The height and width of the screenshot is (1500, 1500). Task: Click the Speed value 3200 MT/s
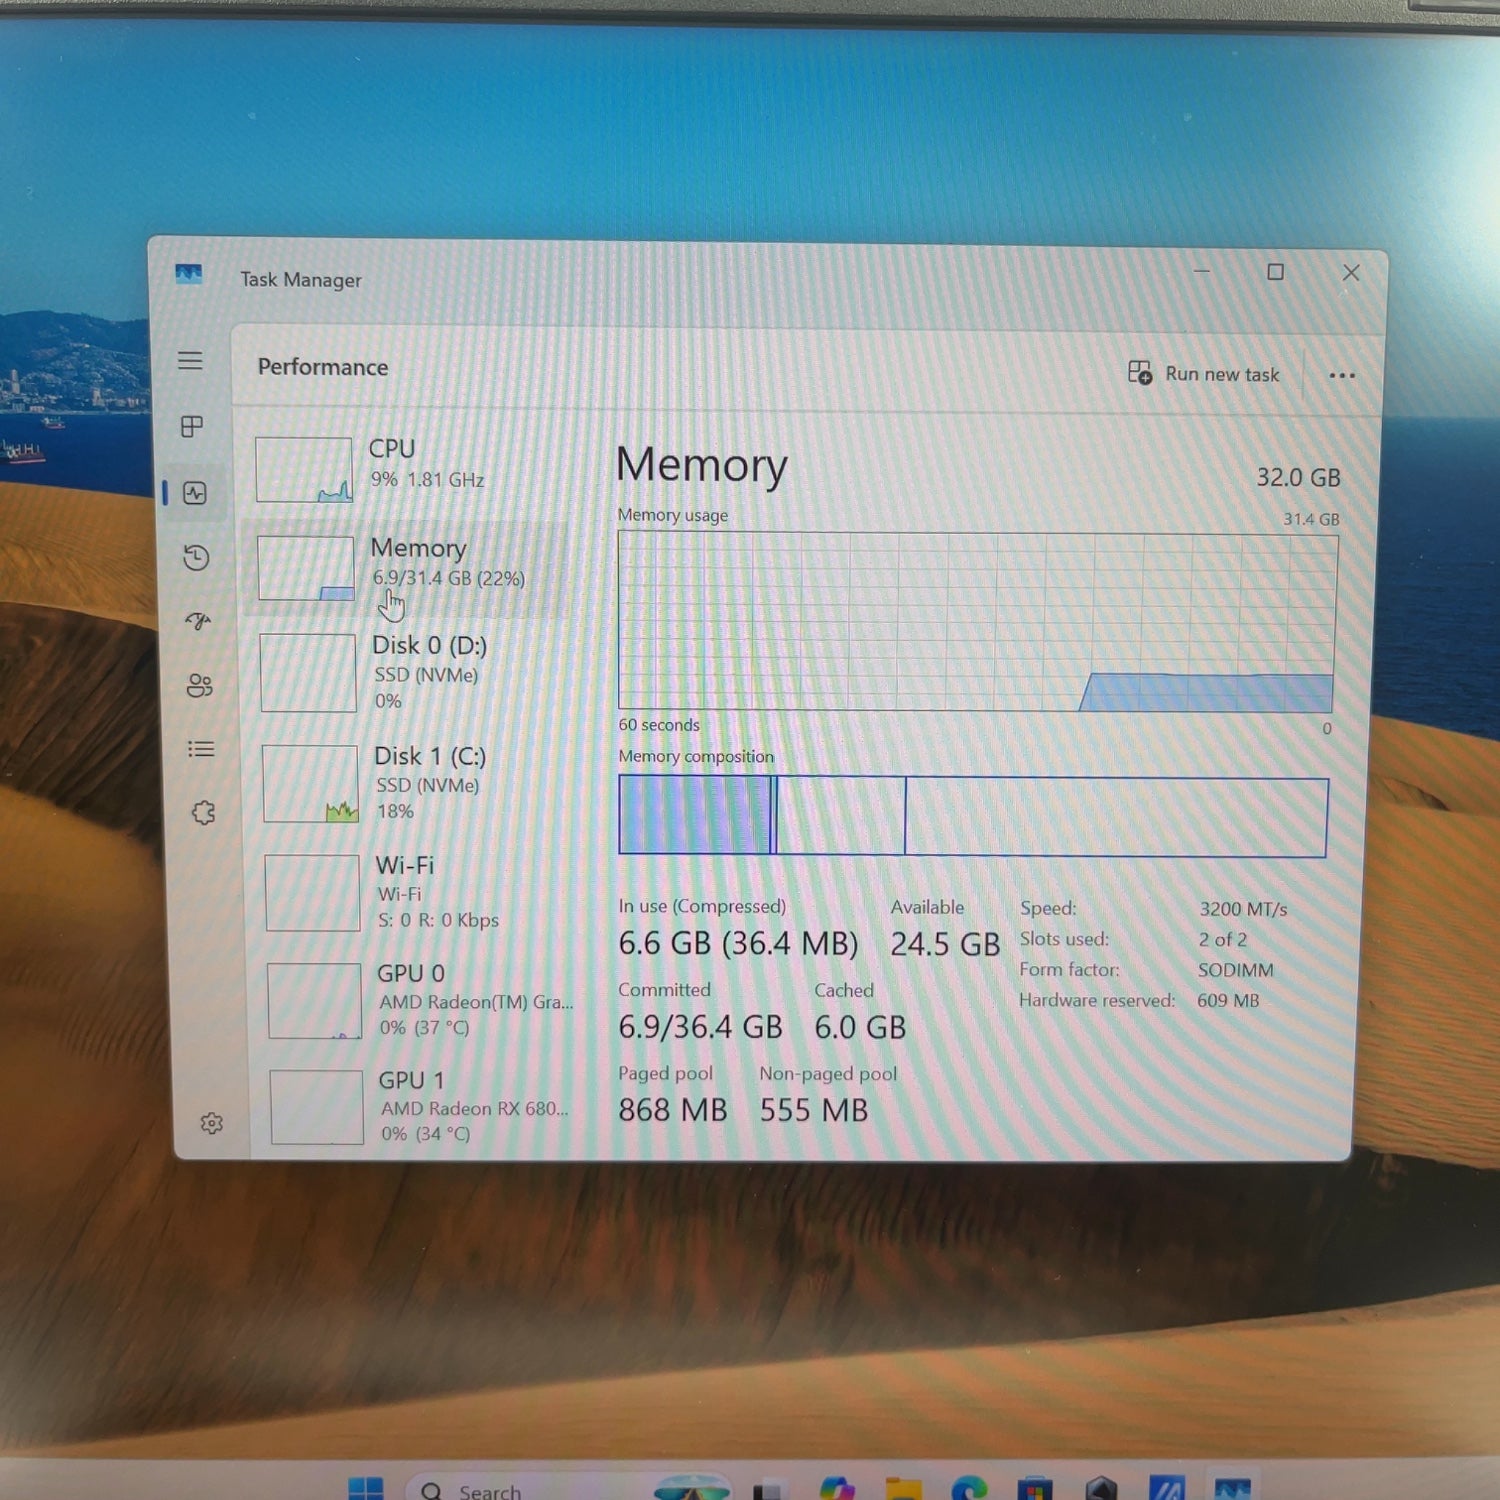1243,909
